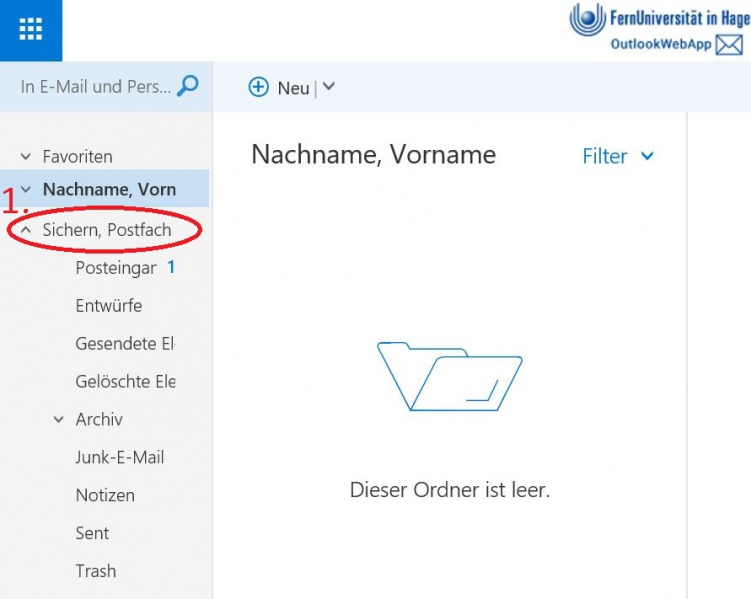Open the Posteingang folder
751x599 pixels.
point(116,268)
